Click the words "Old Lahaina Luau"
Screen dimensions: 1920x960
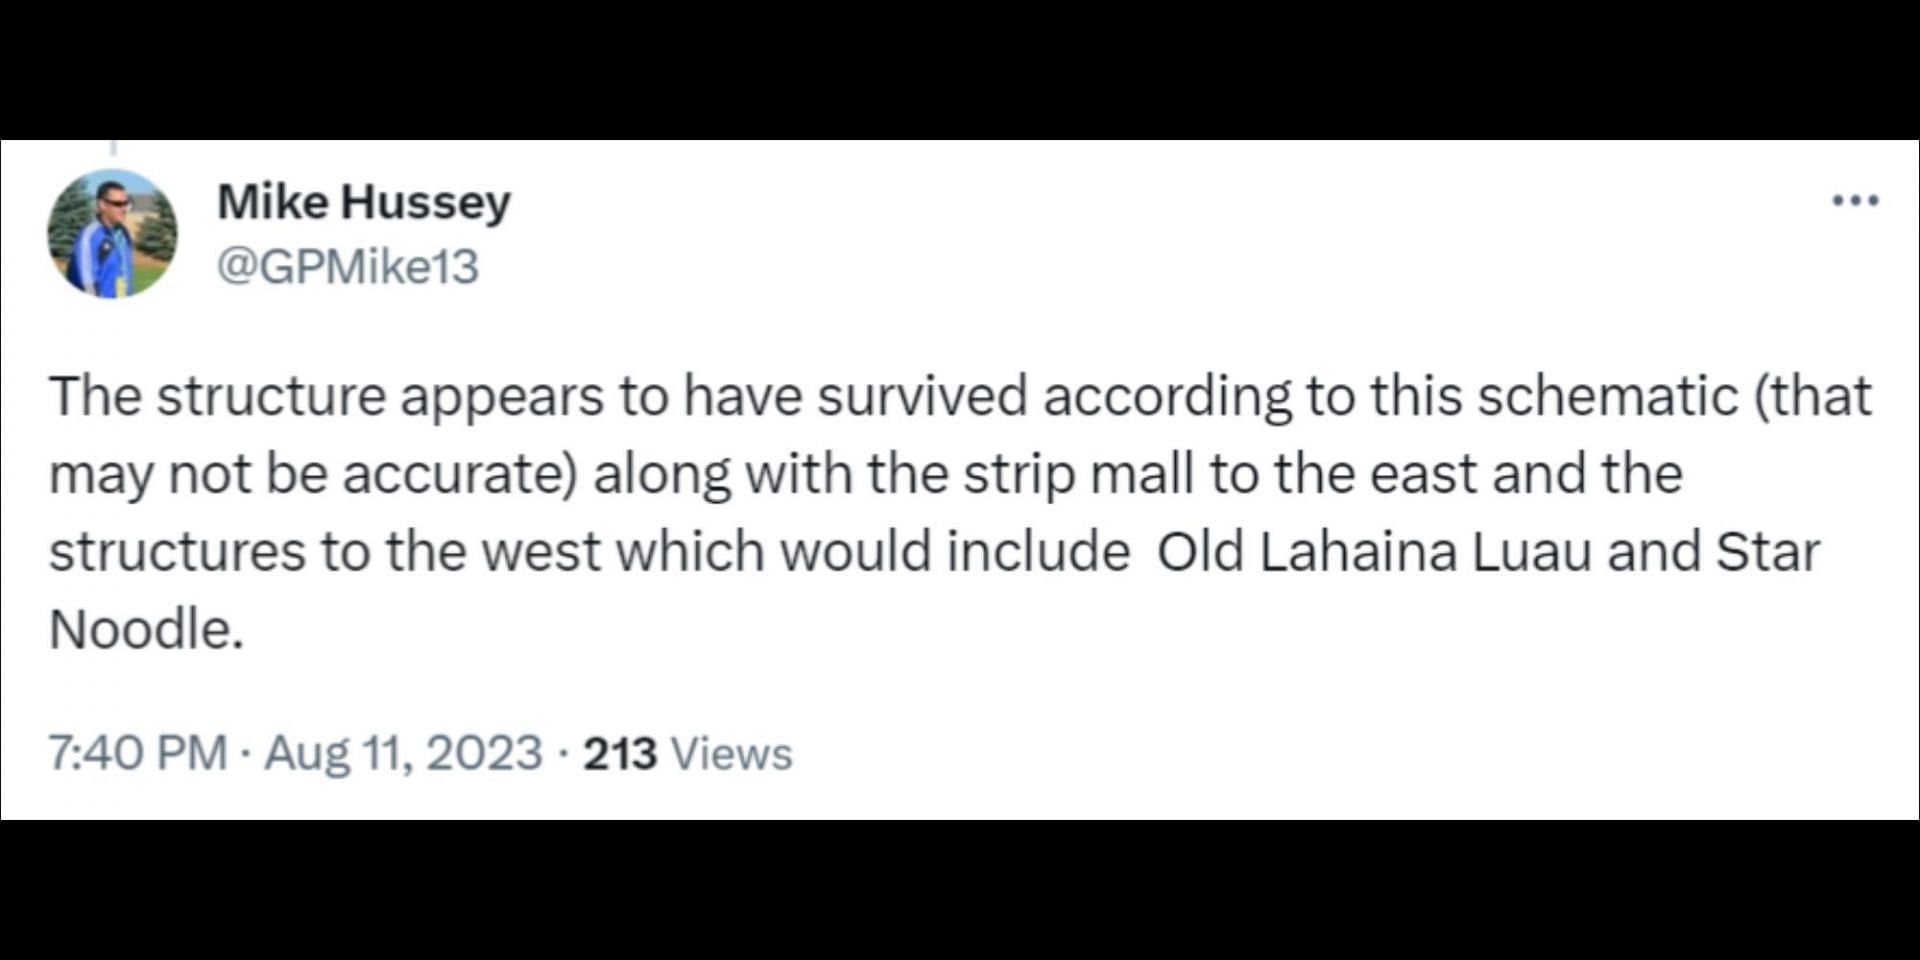click(x=1374, y=551)
